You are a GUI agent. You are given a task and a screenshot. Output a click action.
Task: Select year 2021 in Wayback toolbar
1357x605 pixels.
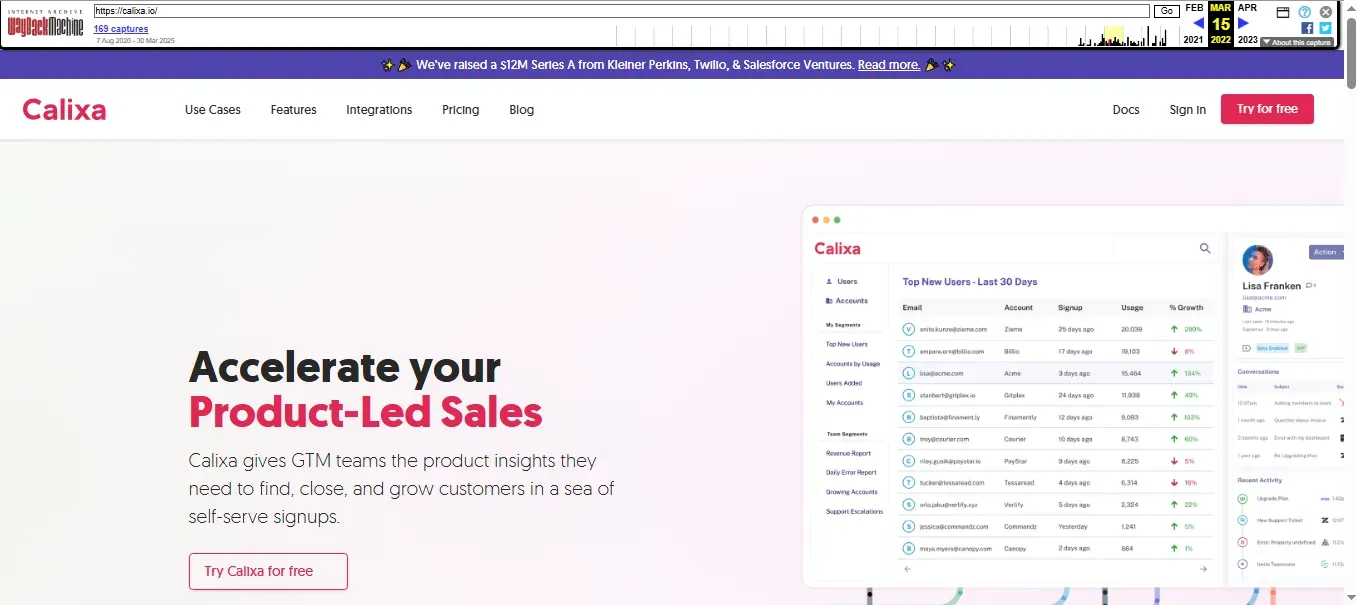click(1194, 40)
